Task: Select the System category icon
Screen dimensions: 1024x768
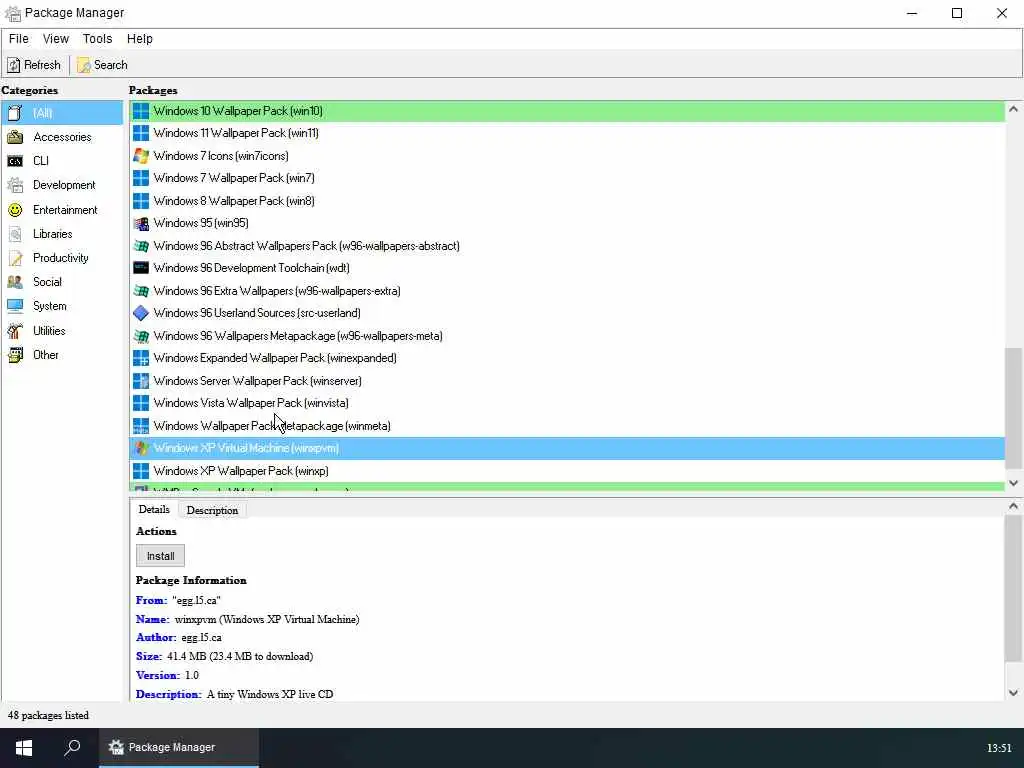Action: click(x=14, y=306)
